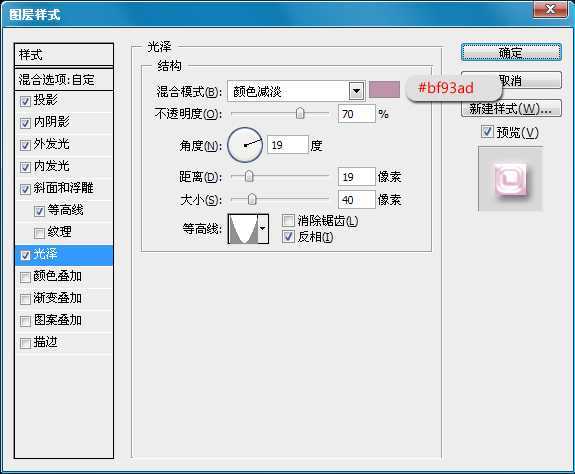Select the 投影 style row label
Viewport: 575px width, 474px height.
[x=45, y=99]
